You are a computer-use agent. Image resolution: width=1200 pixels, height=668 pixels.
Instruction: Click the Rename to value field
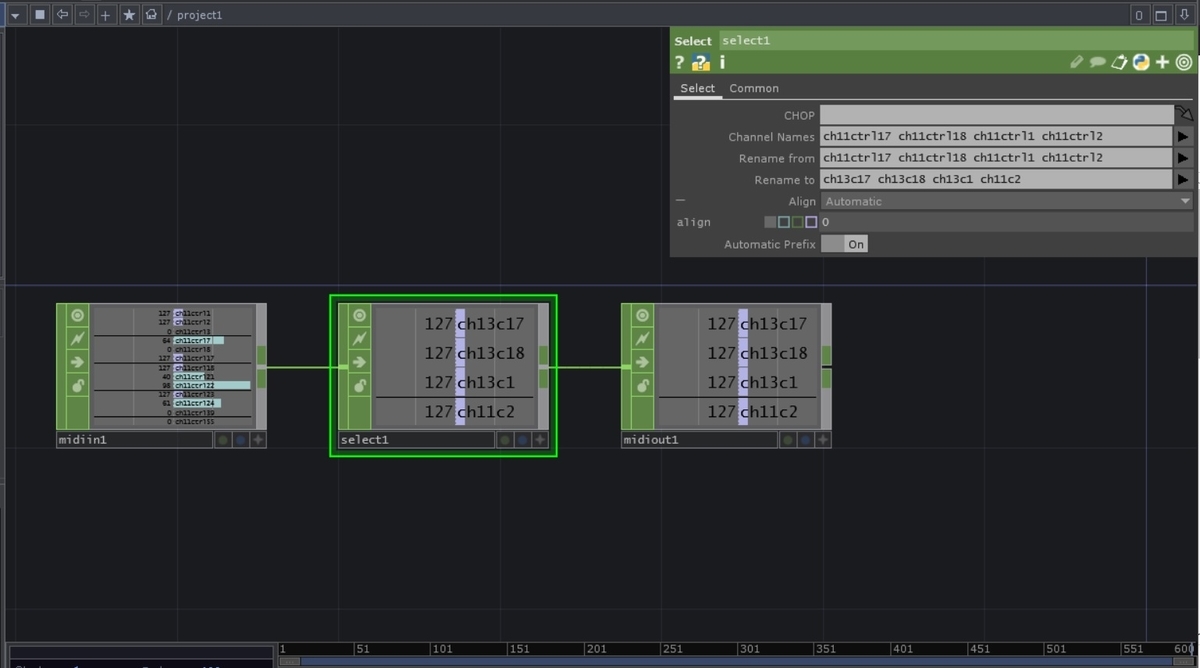pyautogui.click(x=996, y=179)
